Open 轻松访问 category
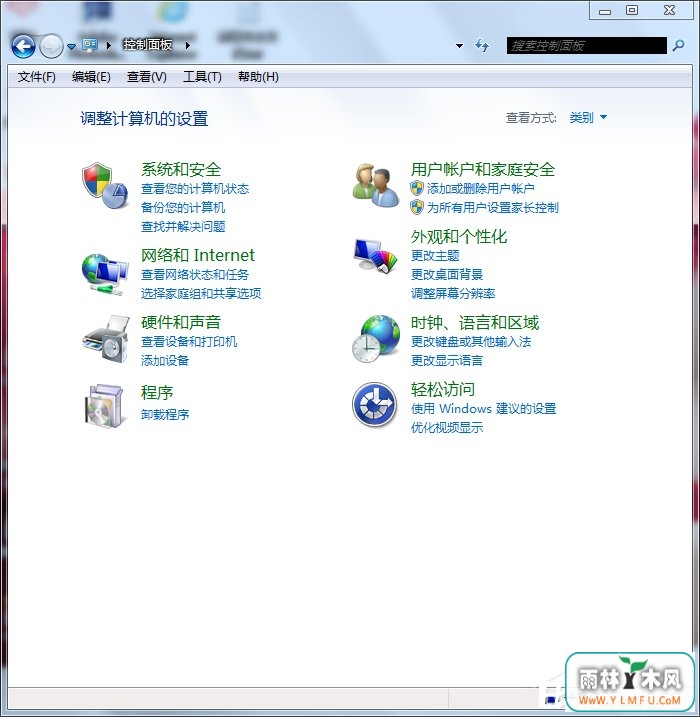Screen dimensions: 700x717 [x=443, y=390]
